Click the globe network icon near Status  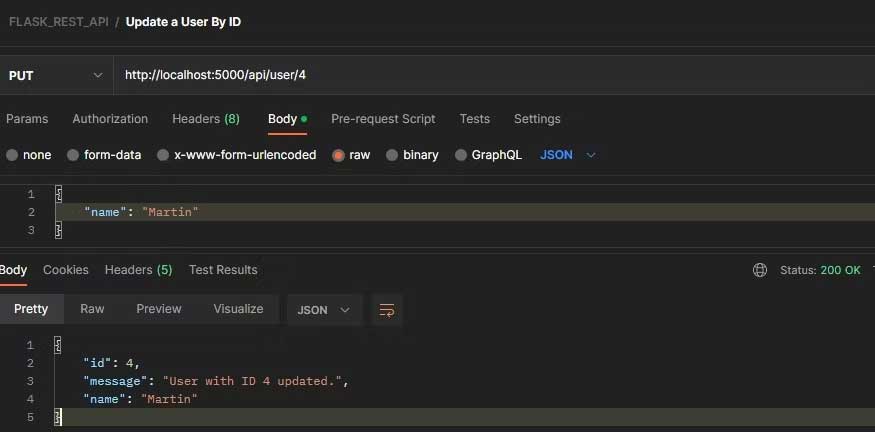760,270
